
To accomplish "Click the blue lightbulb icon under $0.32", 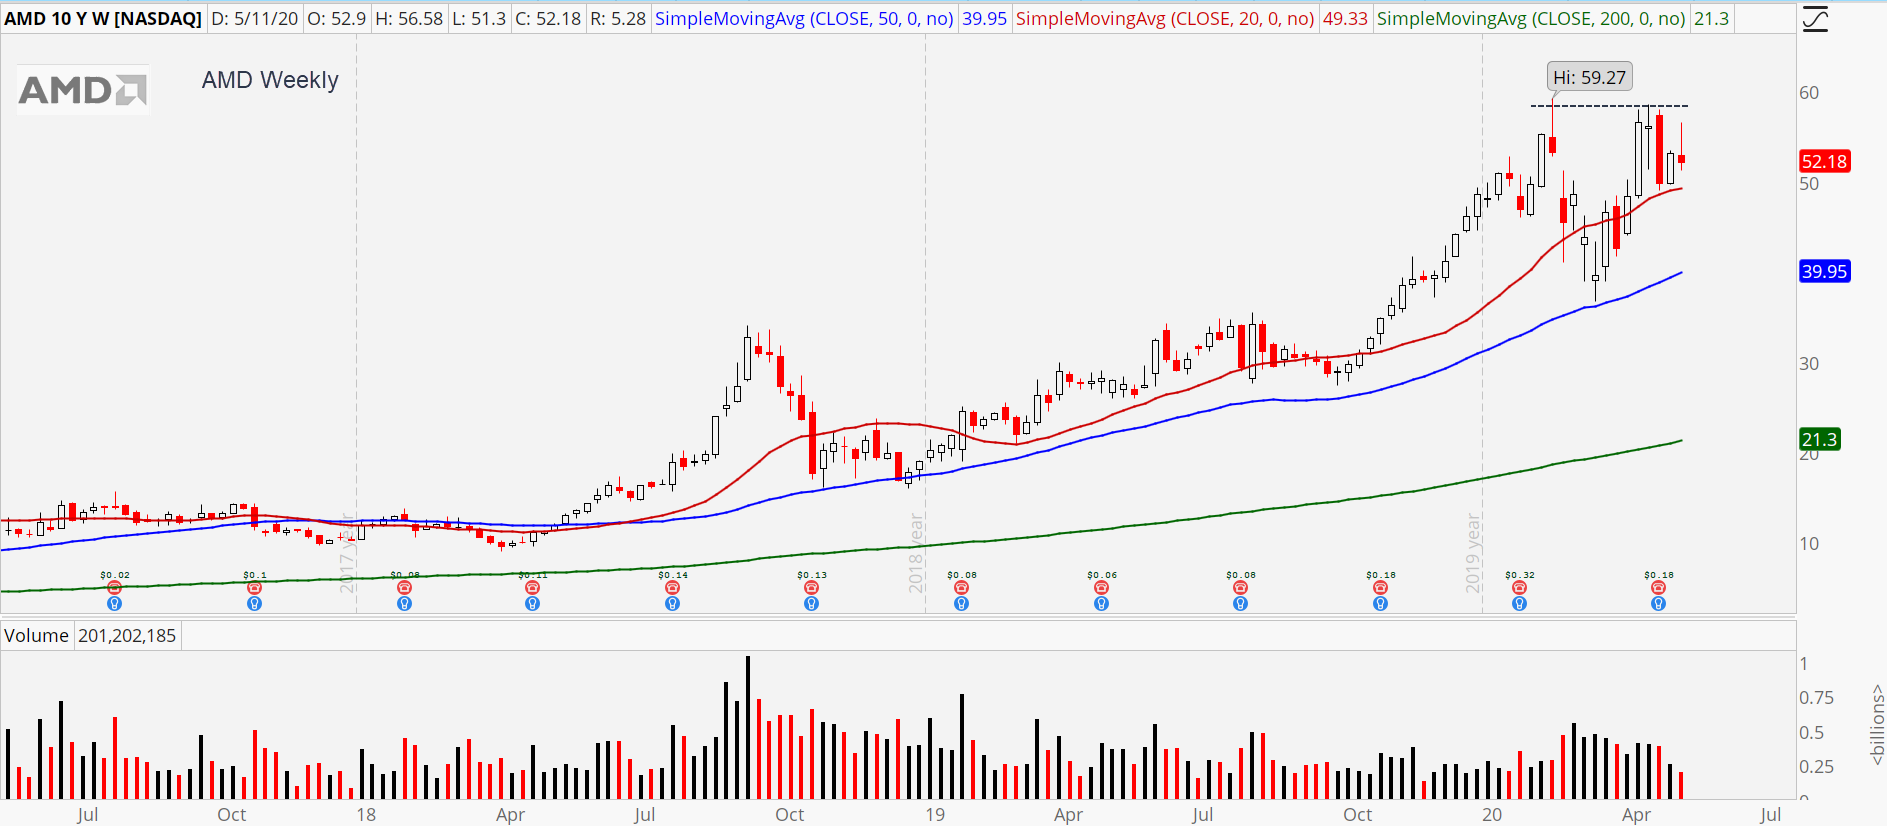I will coord(1519,603).
